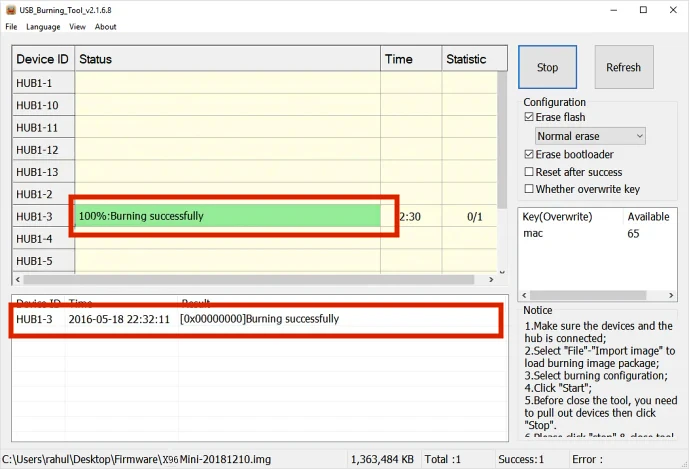690x470 pixels.
Task: Open the View menu
Action: tap(77, 27)
